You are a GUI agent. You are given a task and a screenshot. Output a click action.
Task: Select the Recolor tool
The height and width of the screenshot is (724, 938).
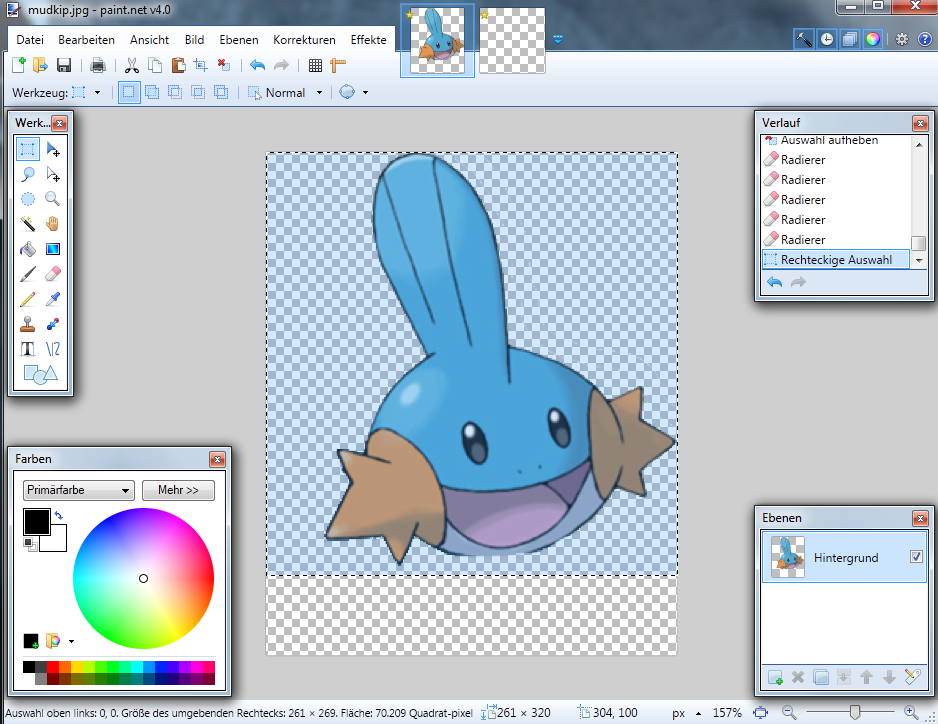[53, 324]
